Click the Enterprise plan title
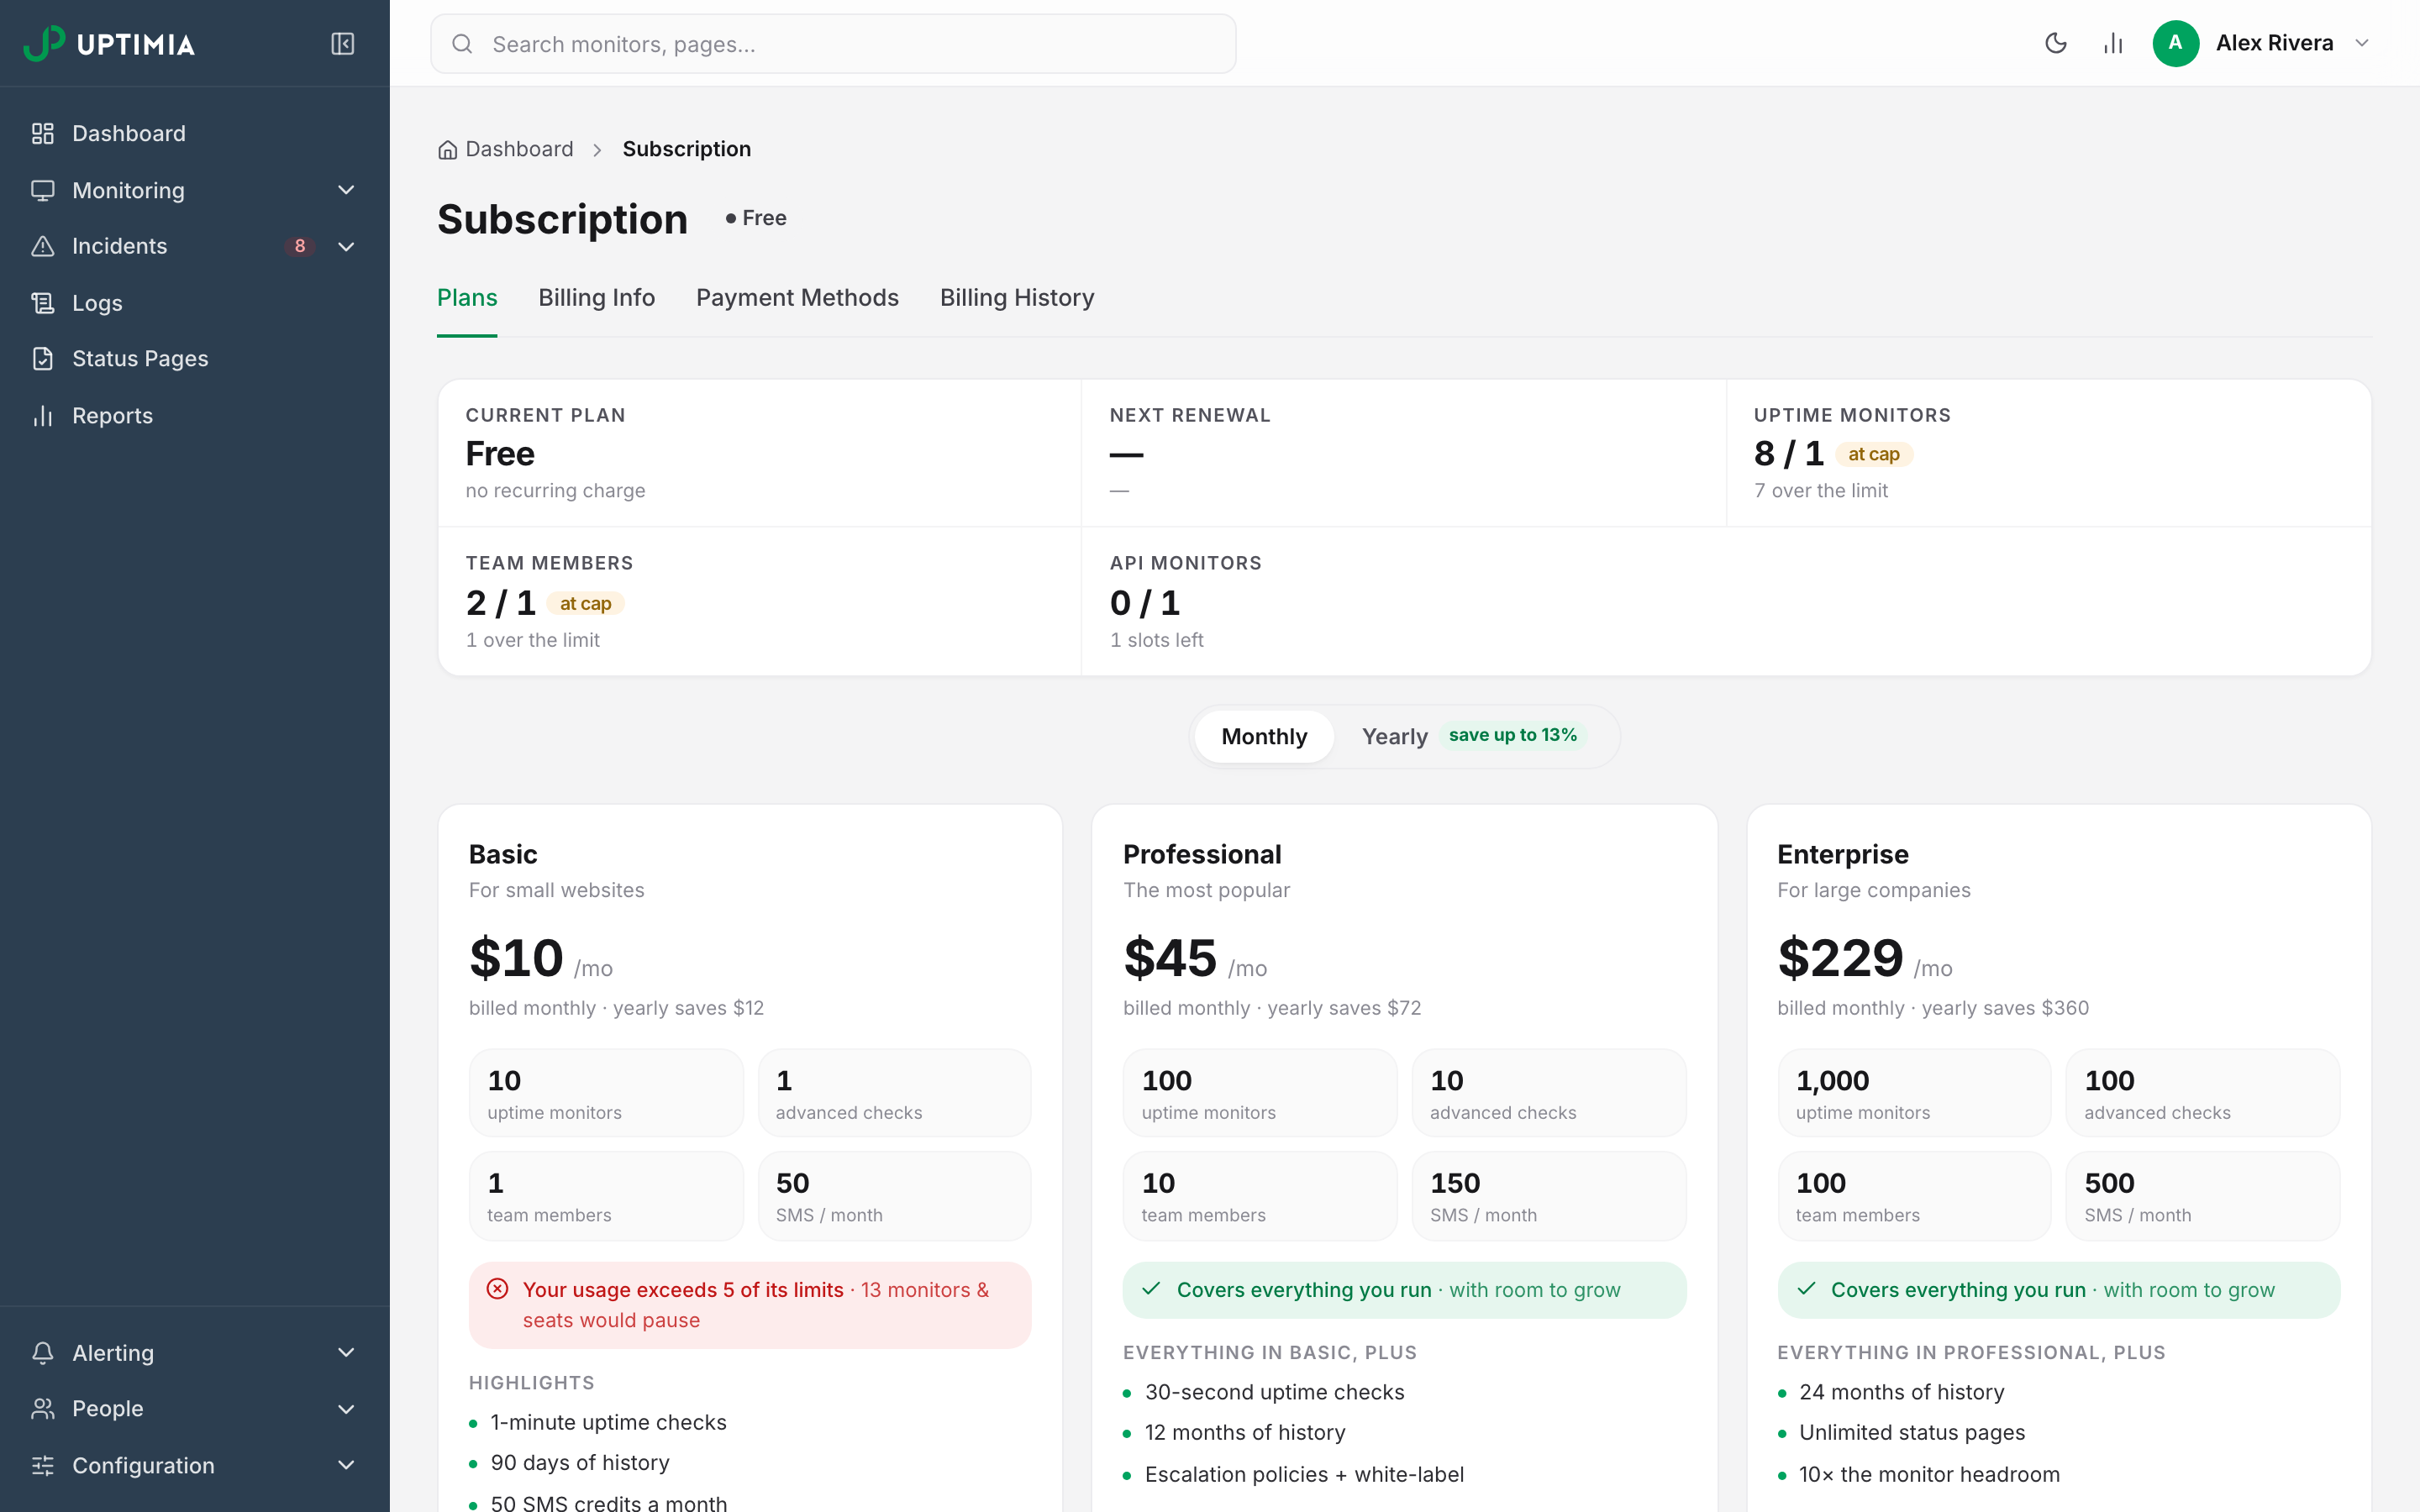 [x=1842, y=854]
